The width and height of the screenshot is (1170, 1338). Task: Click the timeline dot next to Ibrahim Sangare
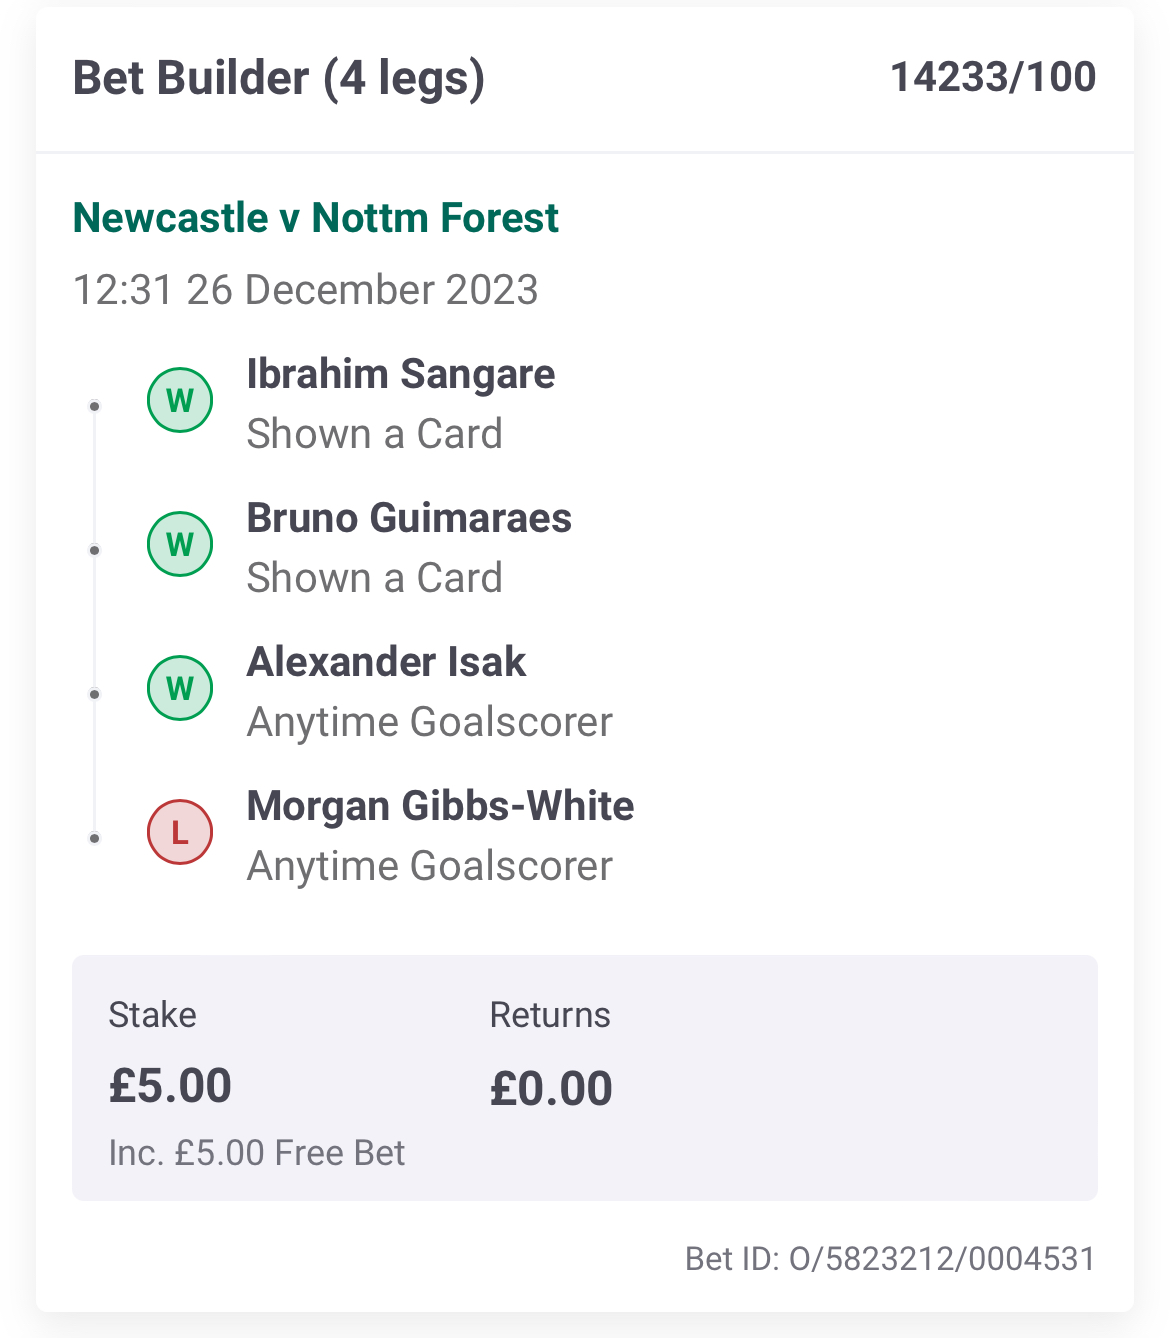pos(95,406)
